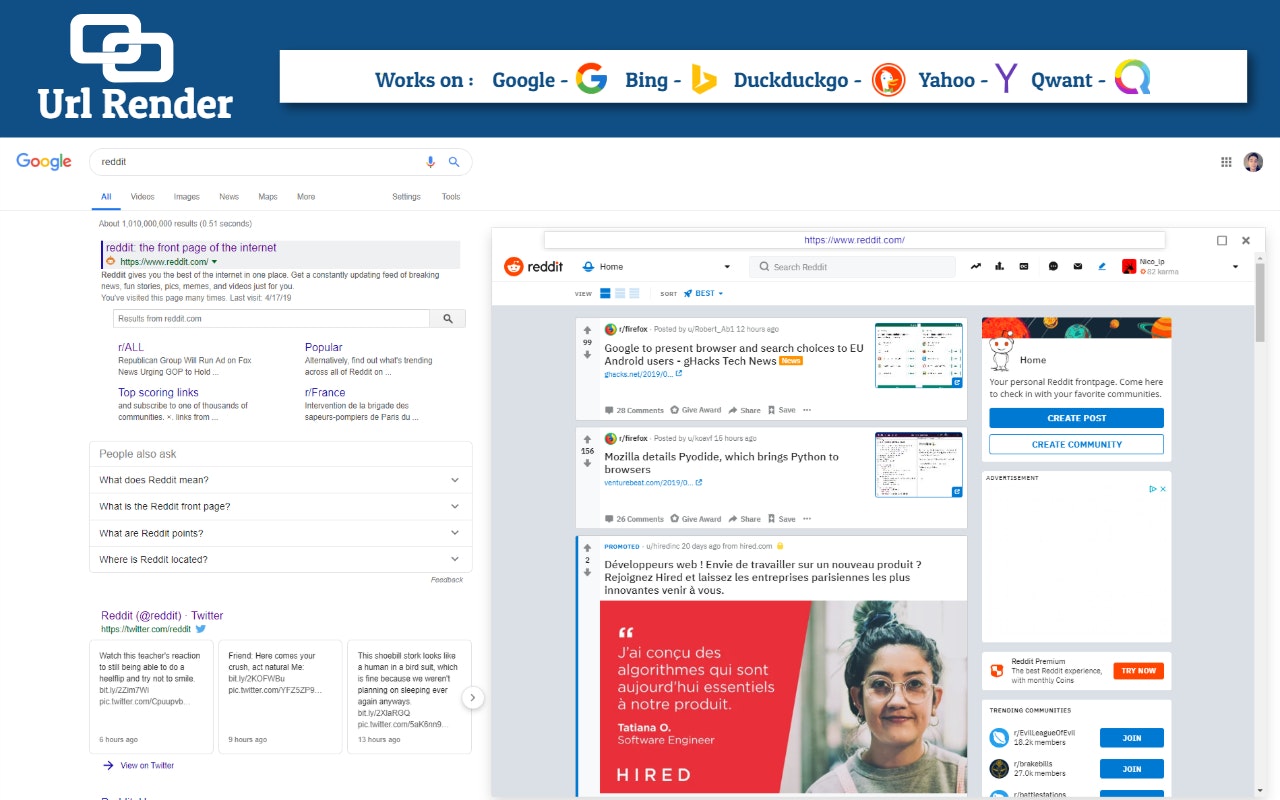Image resolution: width=1280 pixels, height=800 pixels.
Task: Expand 'What does Reddit mean?' question
Action: [280, 480]
